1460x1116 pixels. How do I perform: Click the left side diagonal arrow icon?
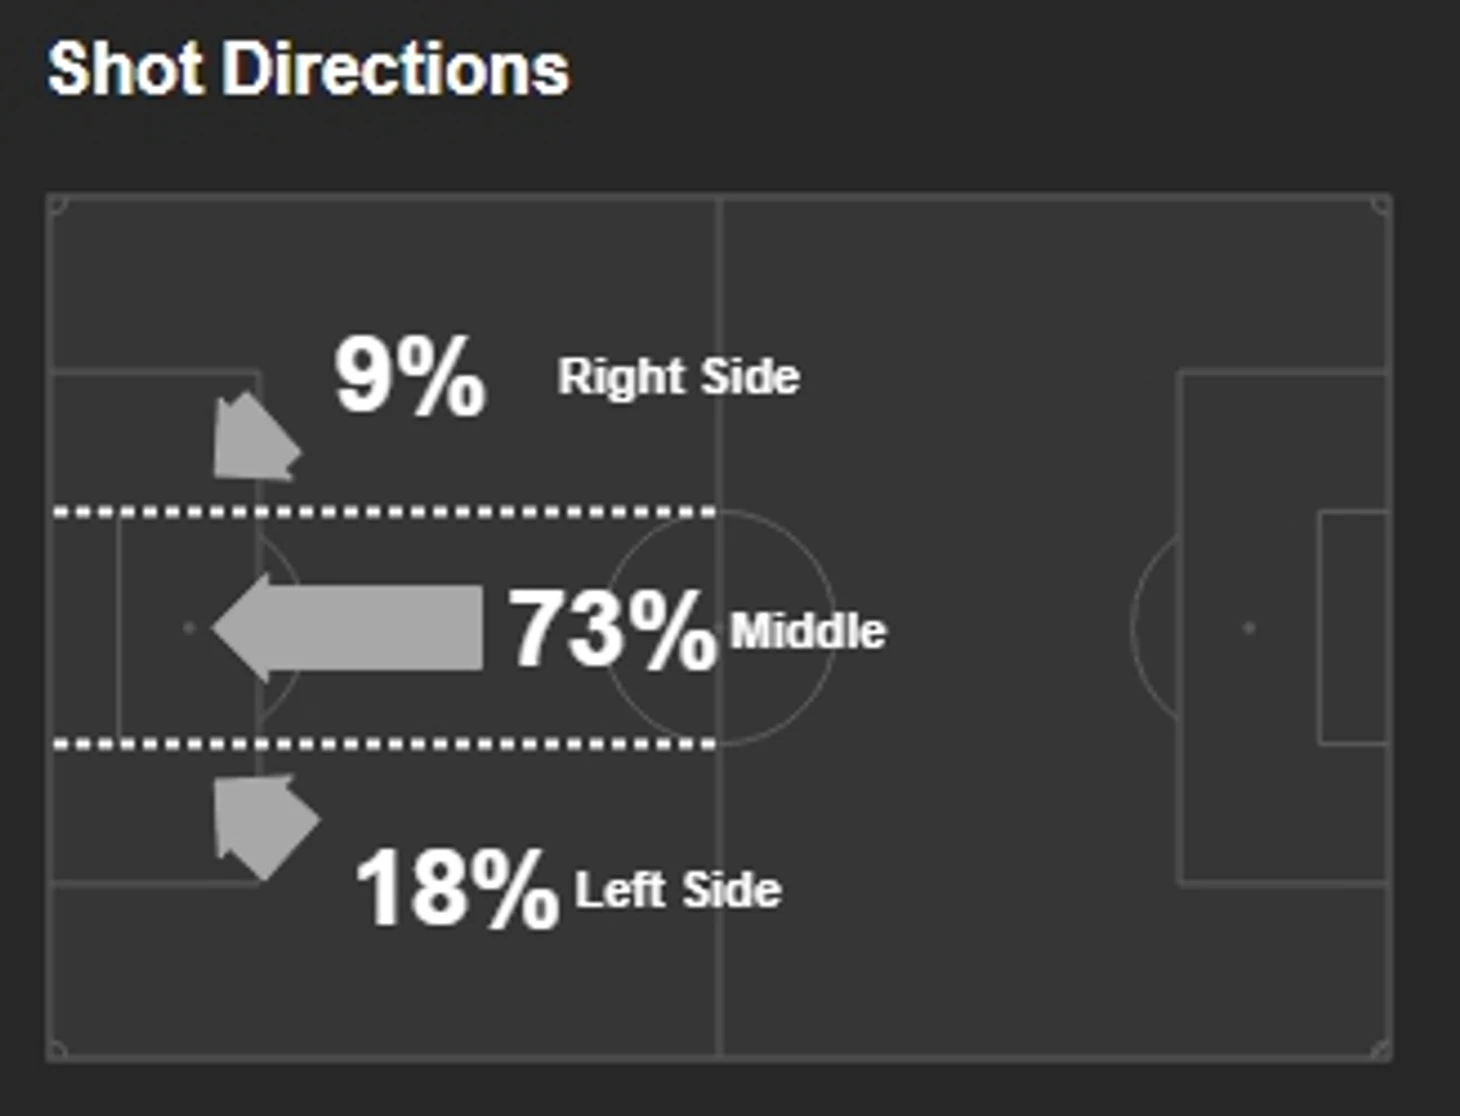(x=265, y=826)
